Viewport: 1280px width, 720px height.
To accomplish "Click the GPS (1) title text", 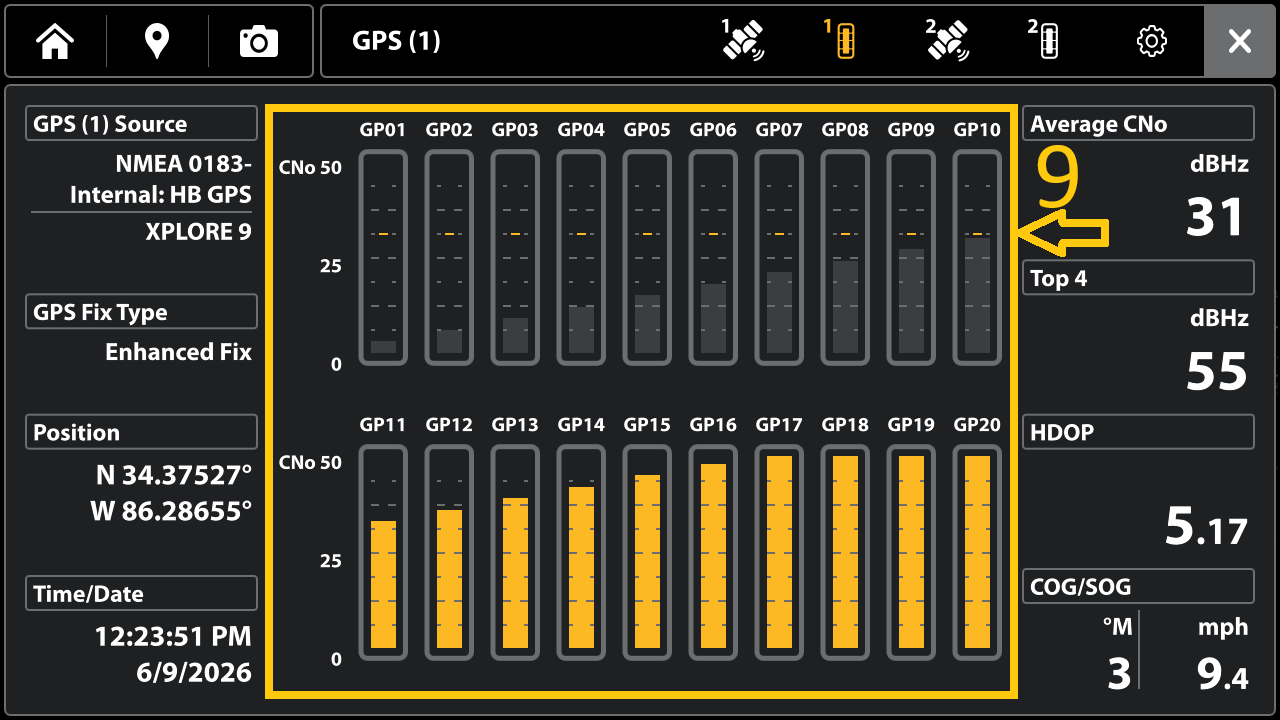I will coord(396,41).
